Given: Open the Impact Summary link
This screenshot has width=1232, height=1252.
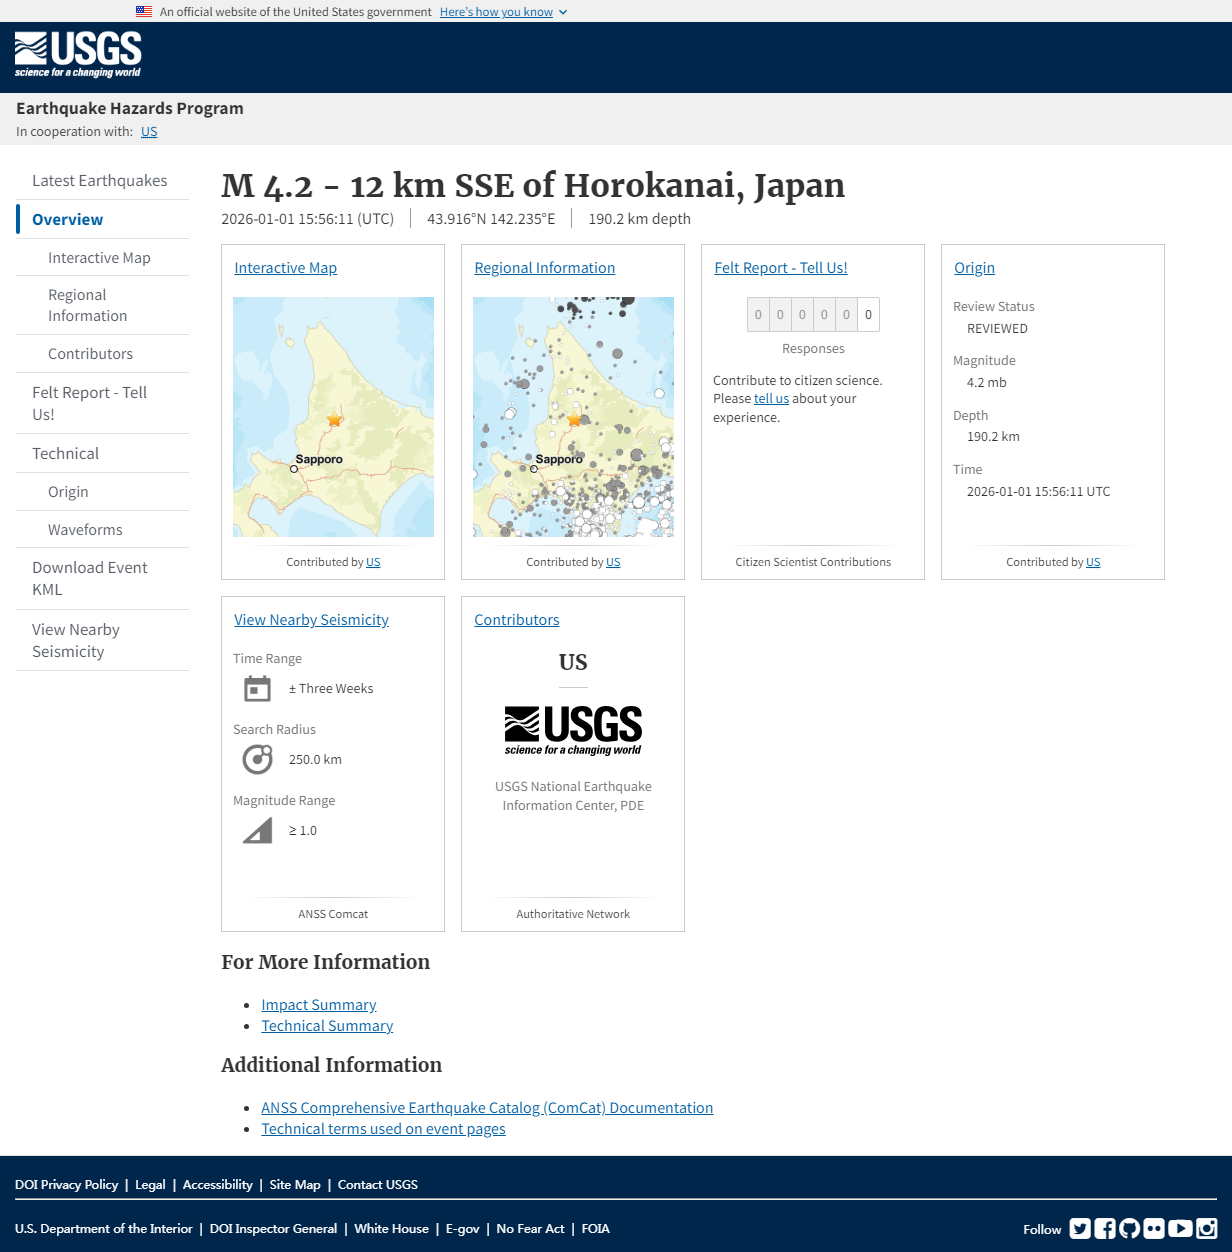Looking at the screenshot, I should coord(318,1004).
